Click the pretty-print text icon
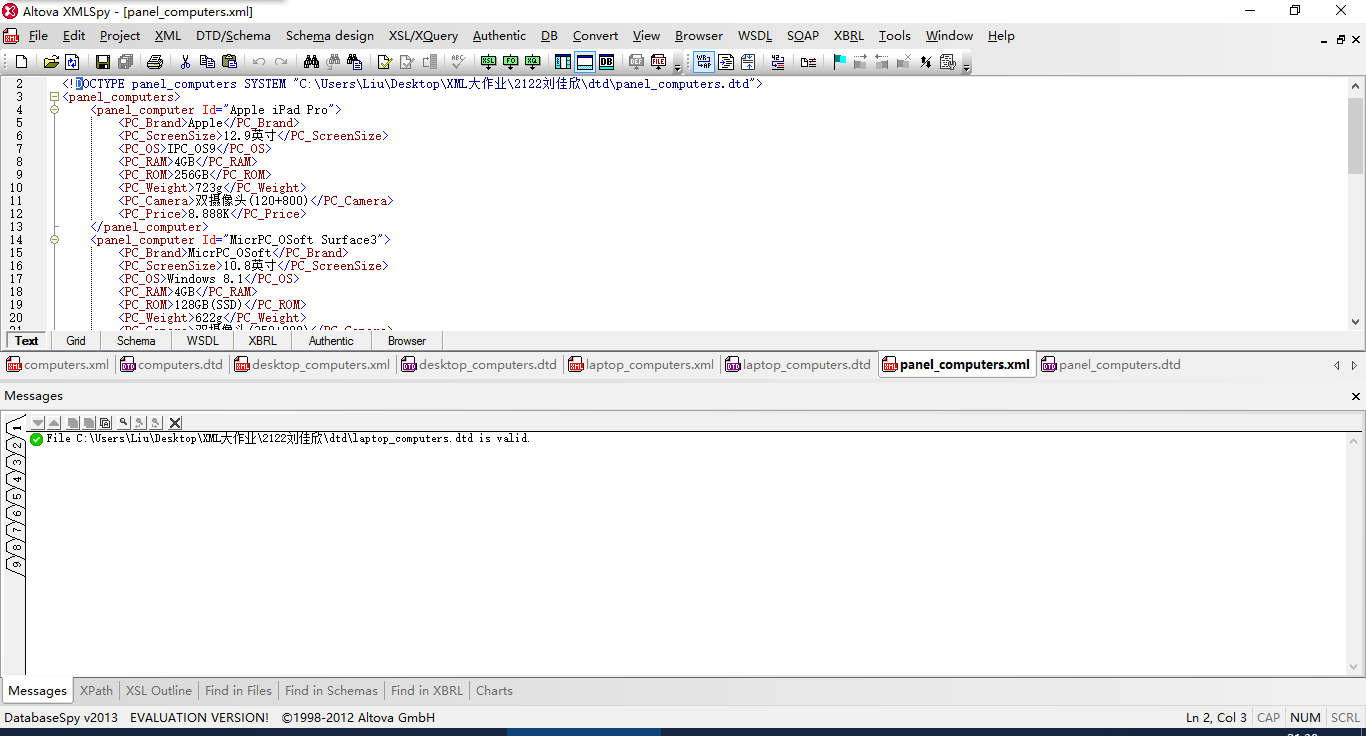Screen dimensions: 1366x736 point(726,62)
